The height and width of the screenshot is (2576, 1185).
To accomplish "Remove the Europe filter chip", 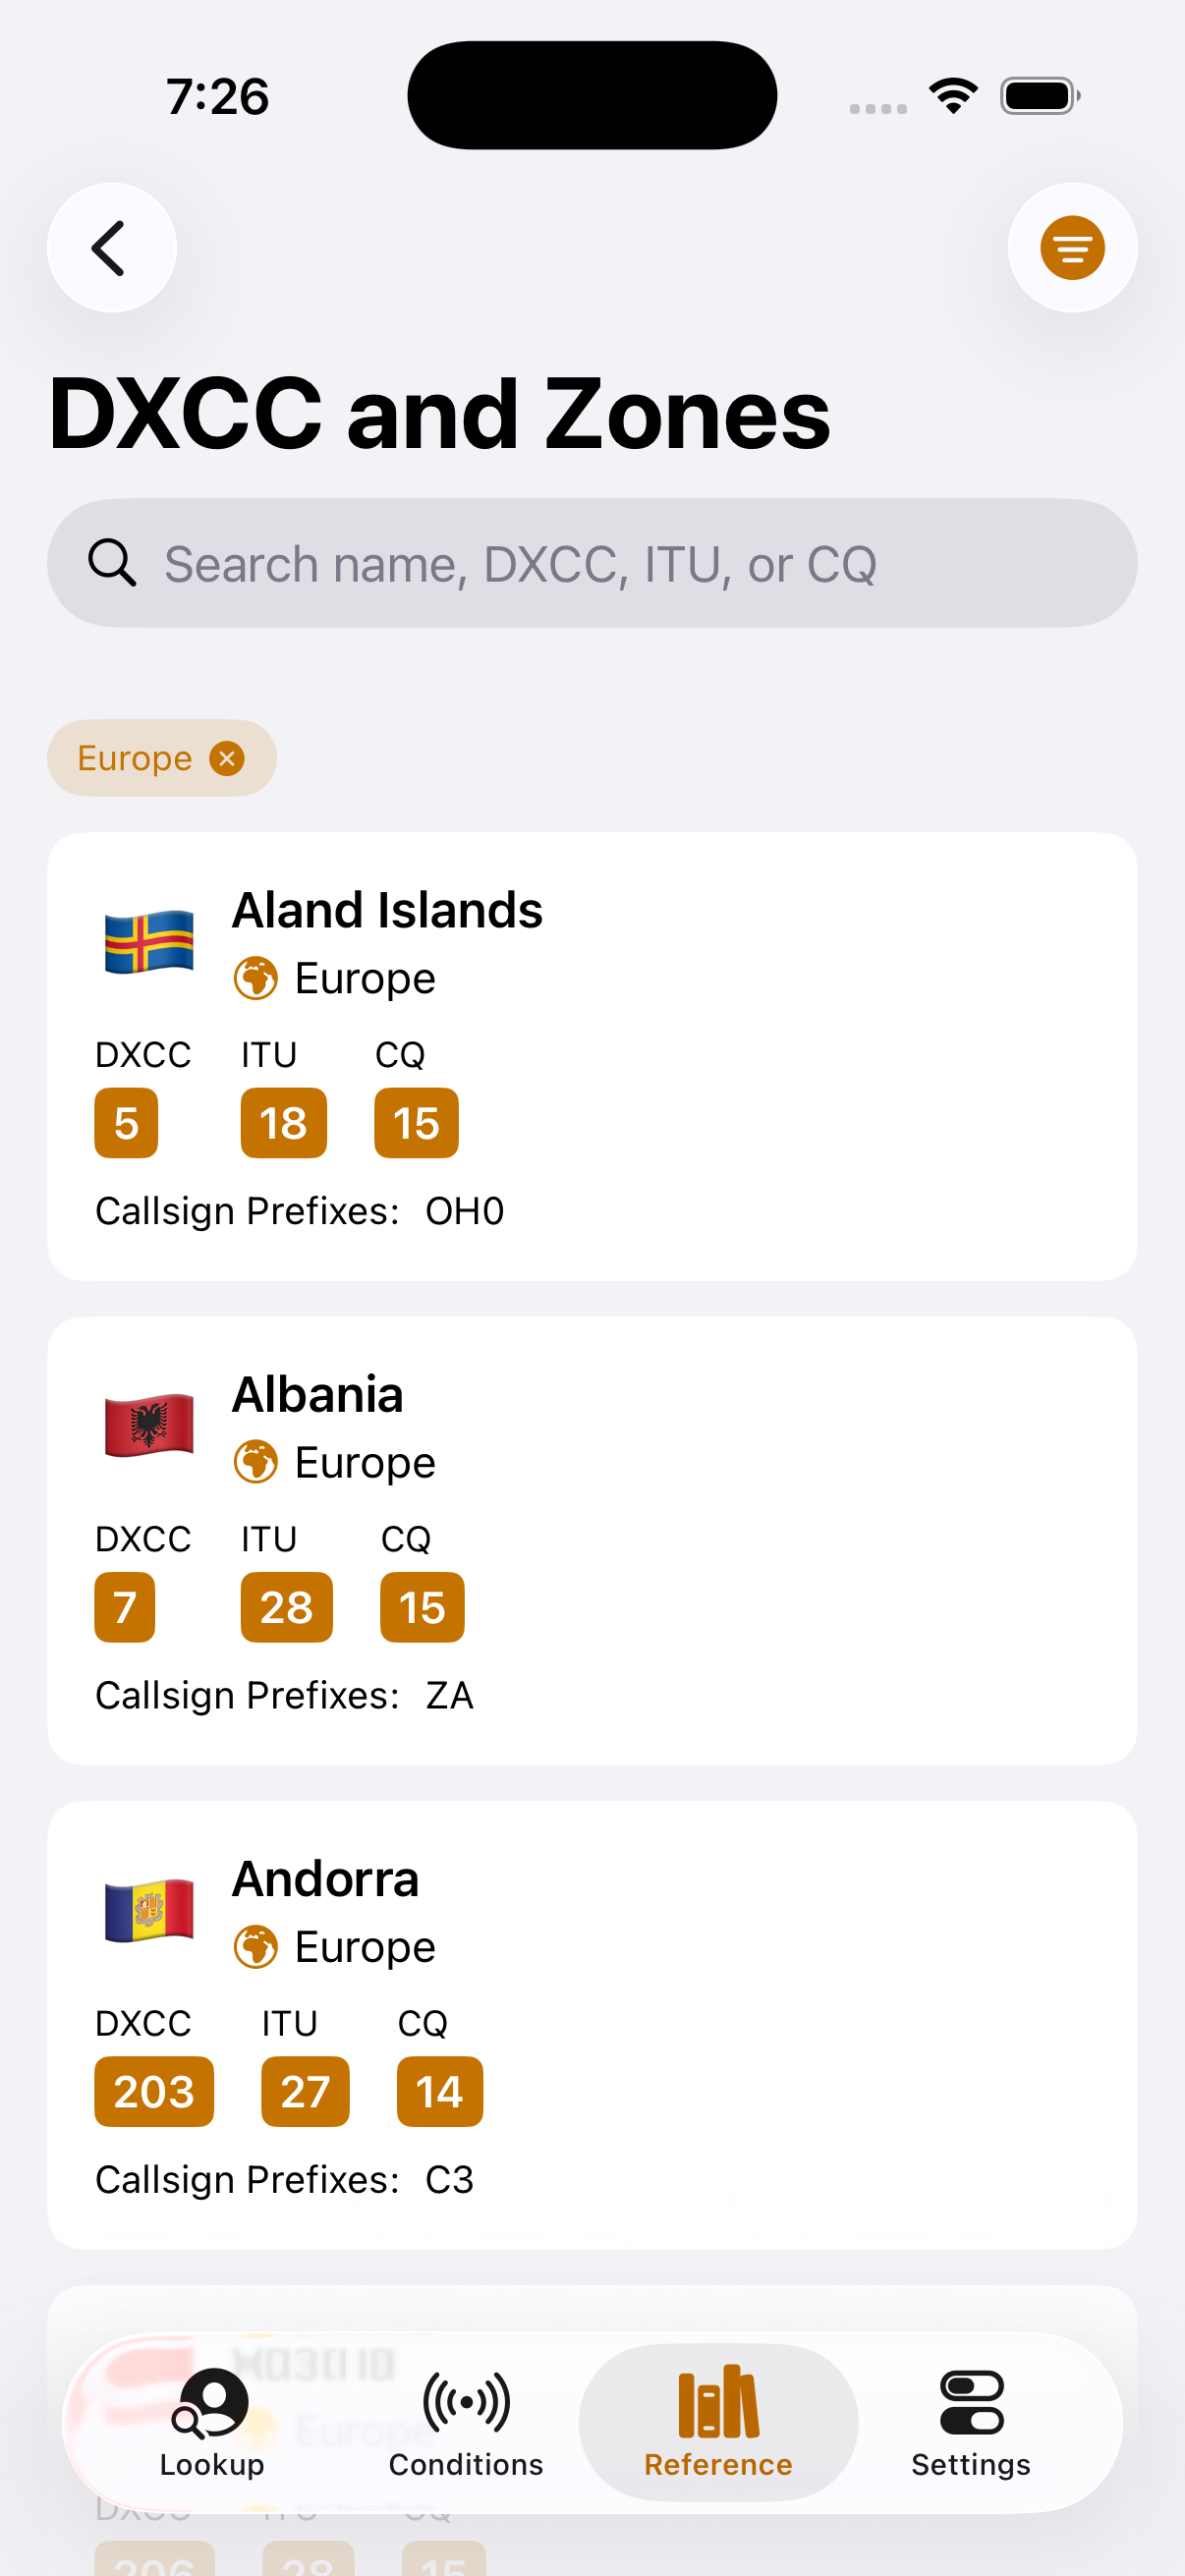I will click(x=227, y=759).
